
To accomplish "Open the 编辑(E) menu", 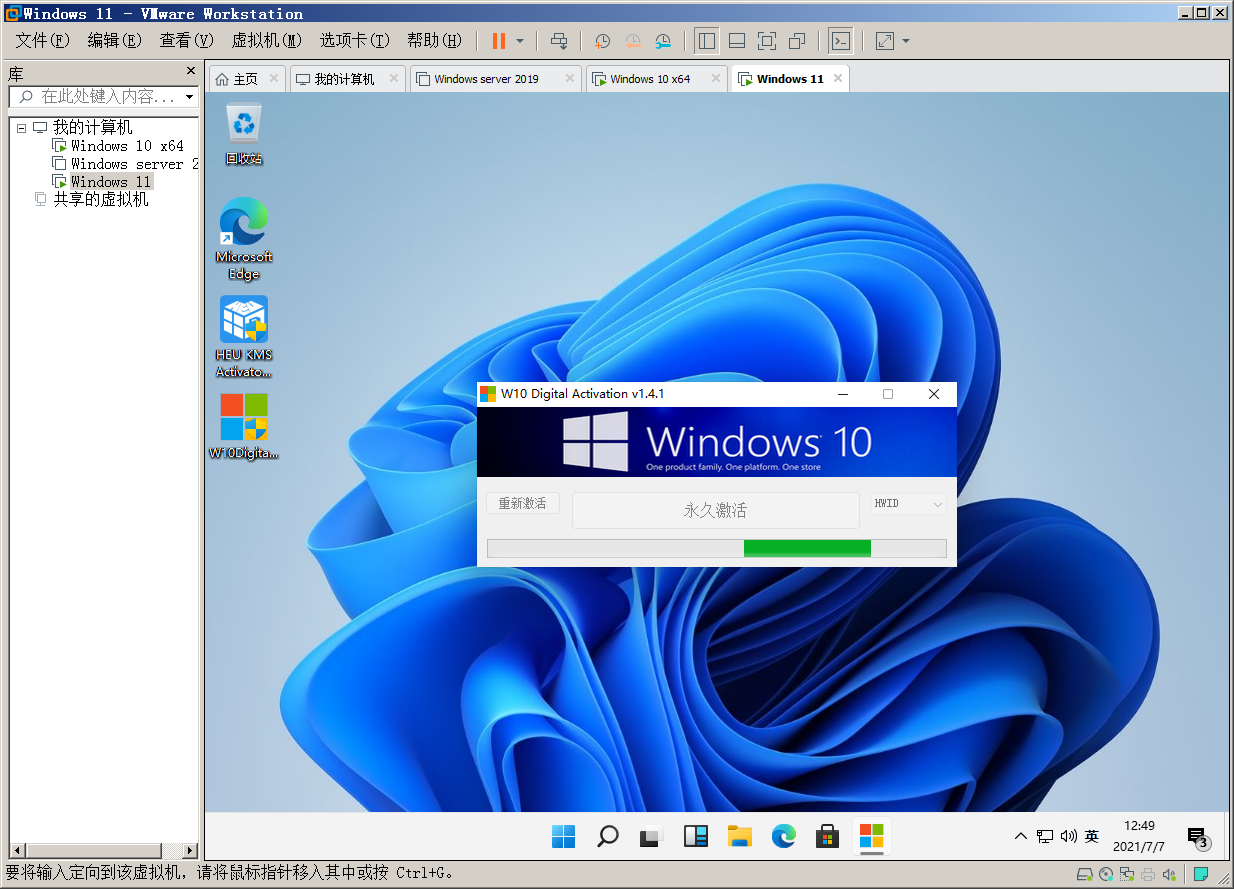I will pyautogui.click(x=115, y=41).
